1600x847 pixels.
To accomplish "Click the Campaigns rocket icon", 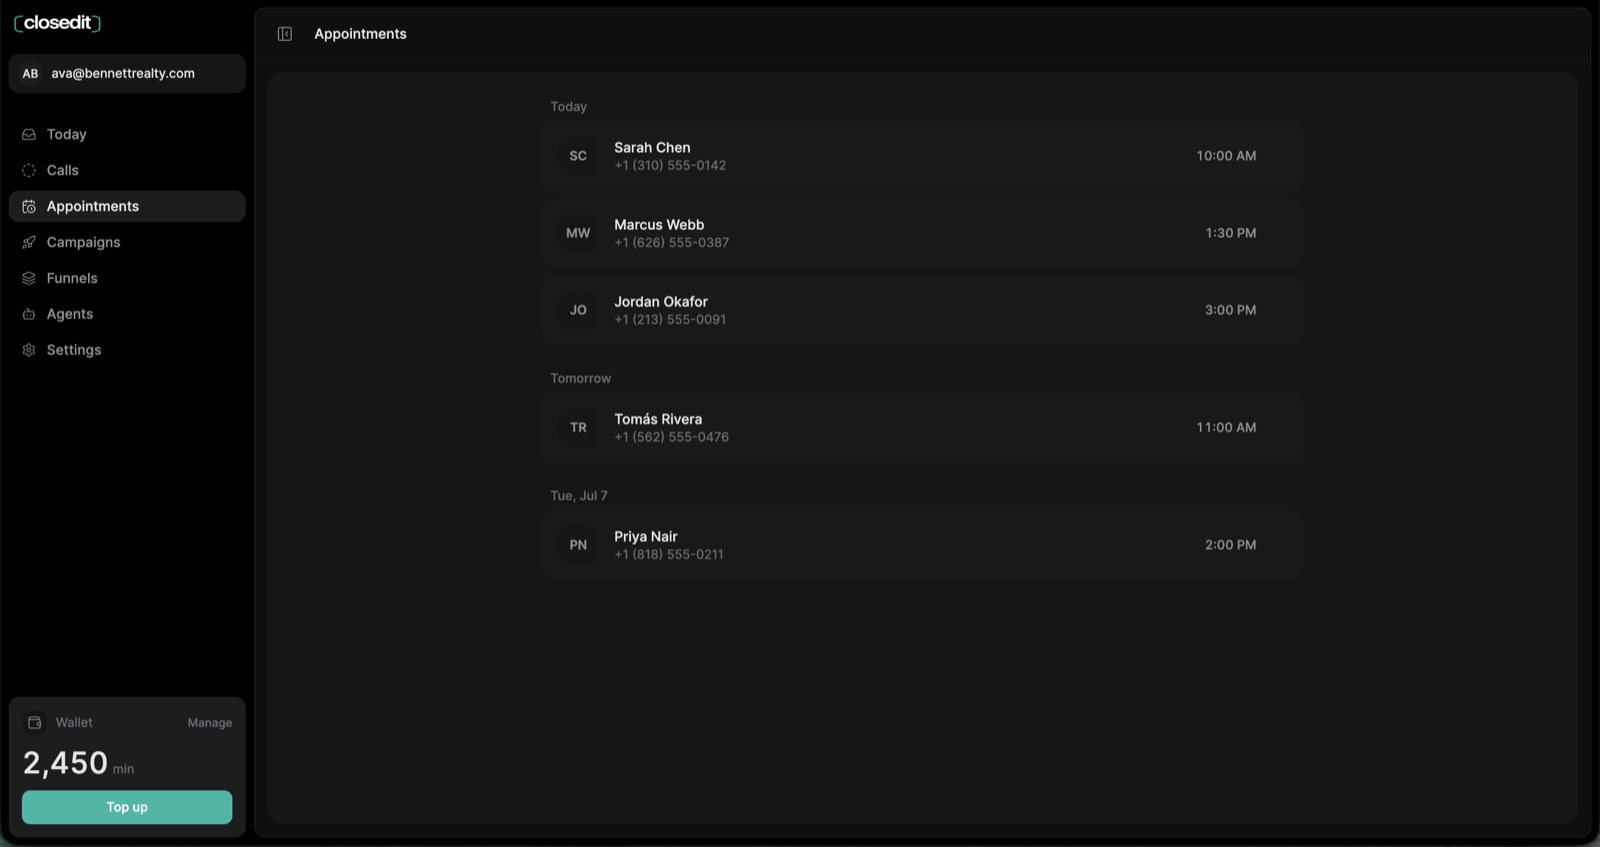I will click(x=29, y=242).
